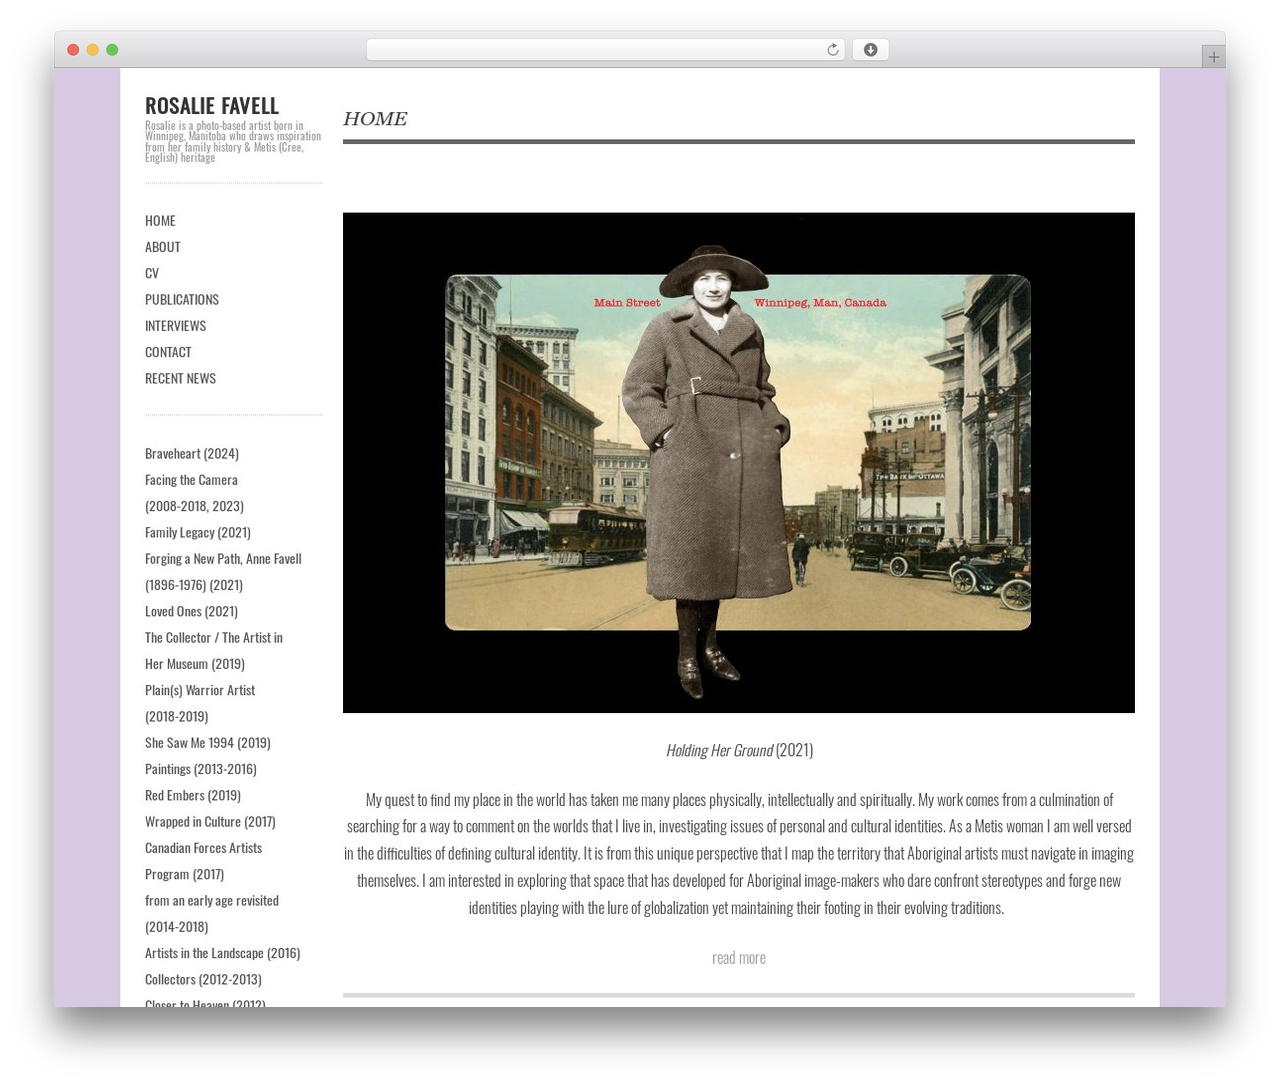
Task: Open She Saw Me 1994 project
Action: [208, 742]
